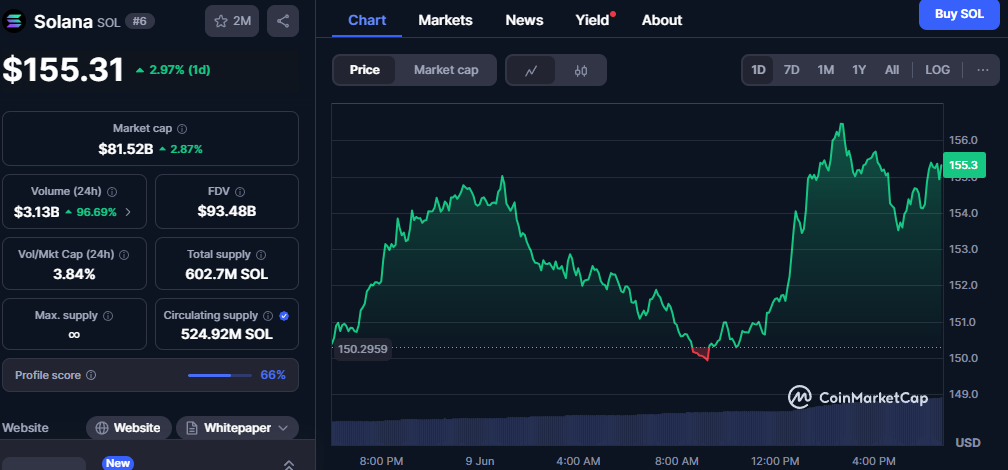The width and height of the screenshot is (1008, 470).
Task: Click the 2.97% (1d) change text
Action: (180, 70)
